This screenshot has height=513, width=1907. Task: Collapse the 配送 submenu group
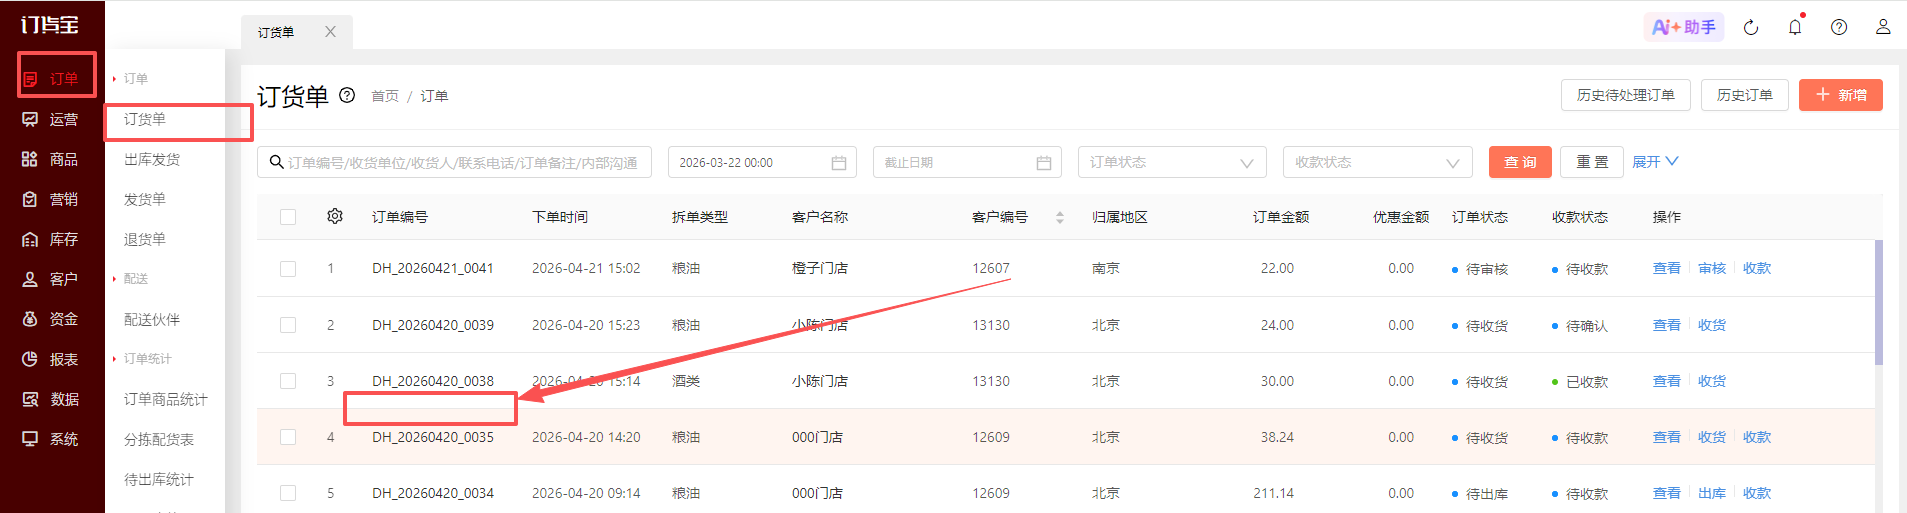pos(131,278)
